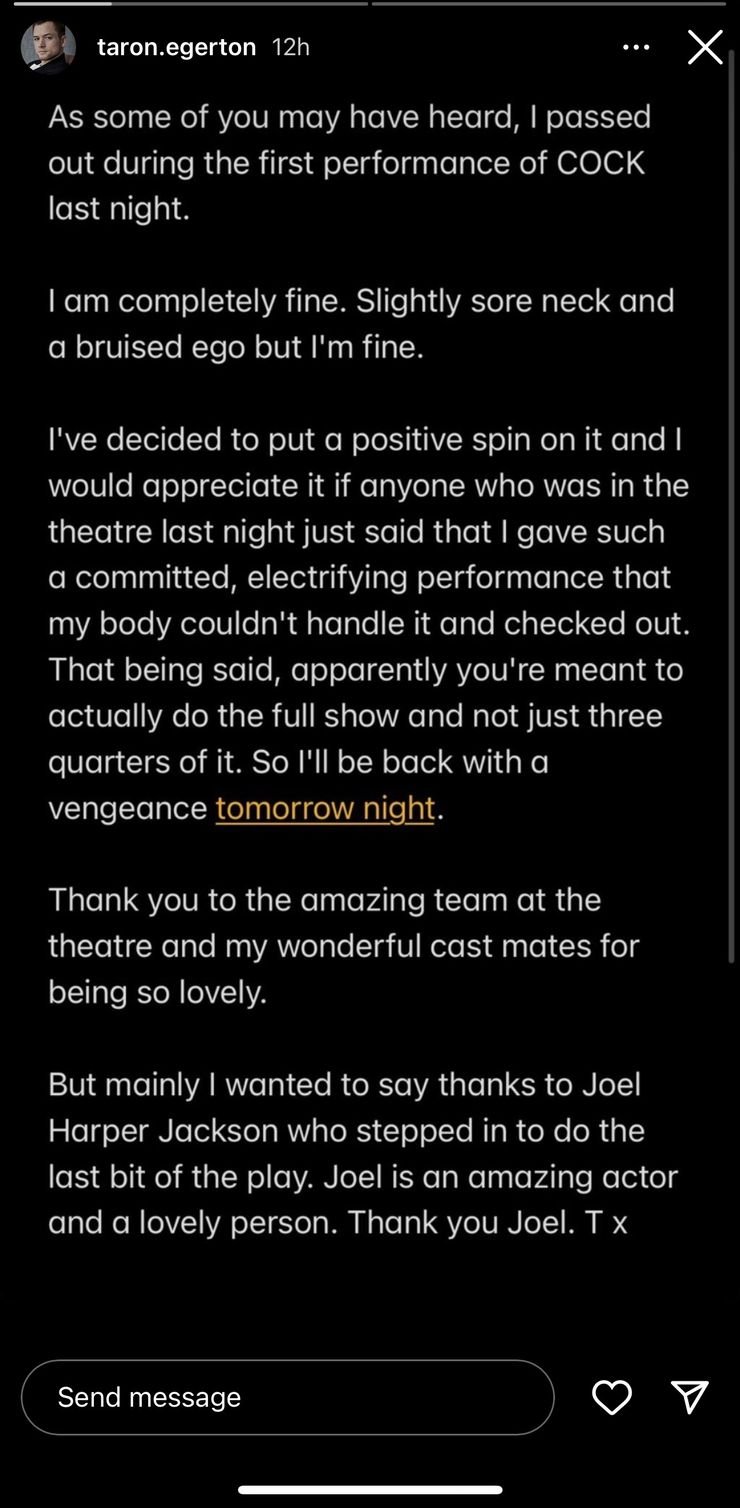Click the scrollbar on the right edge

click(x=734, y=500)
